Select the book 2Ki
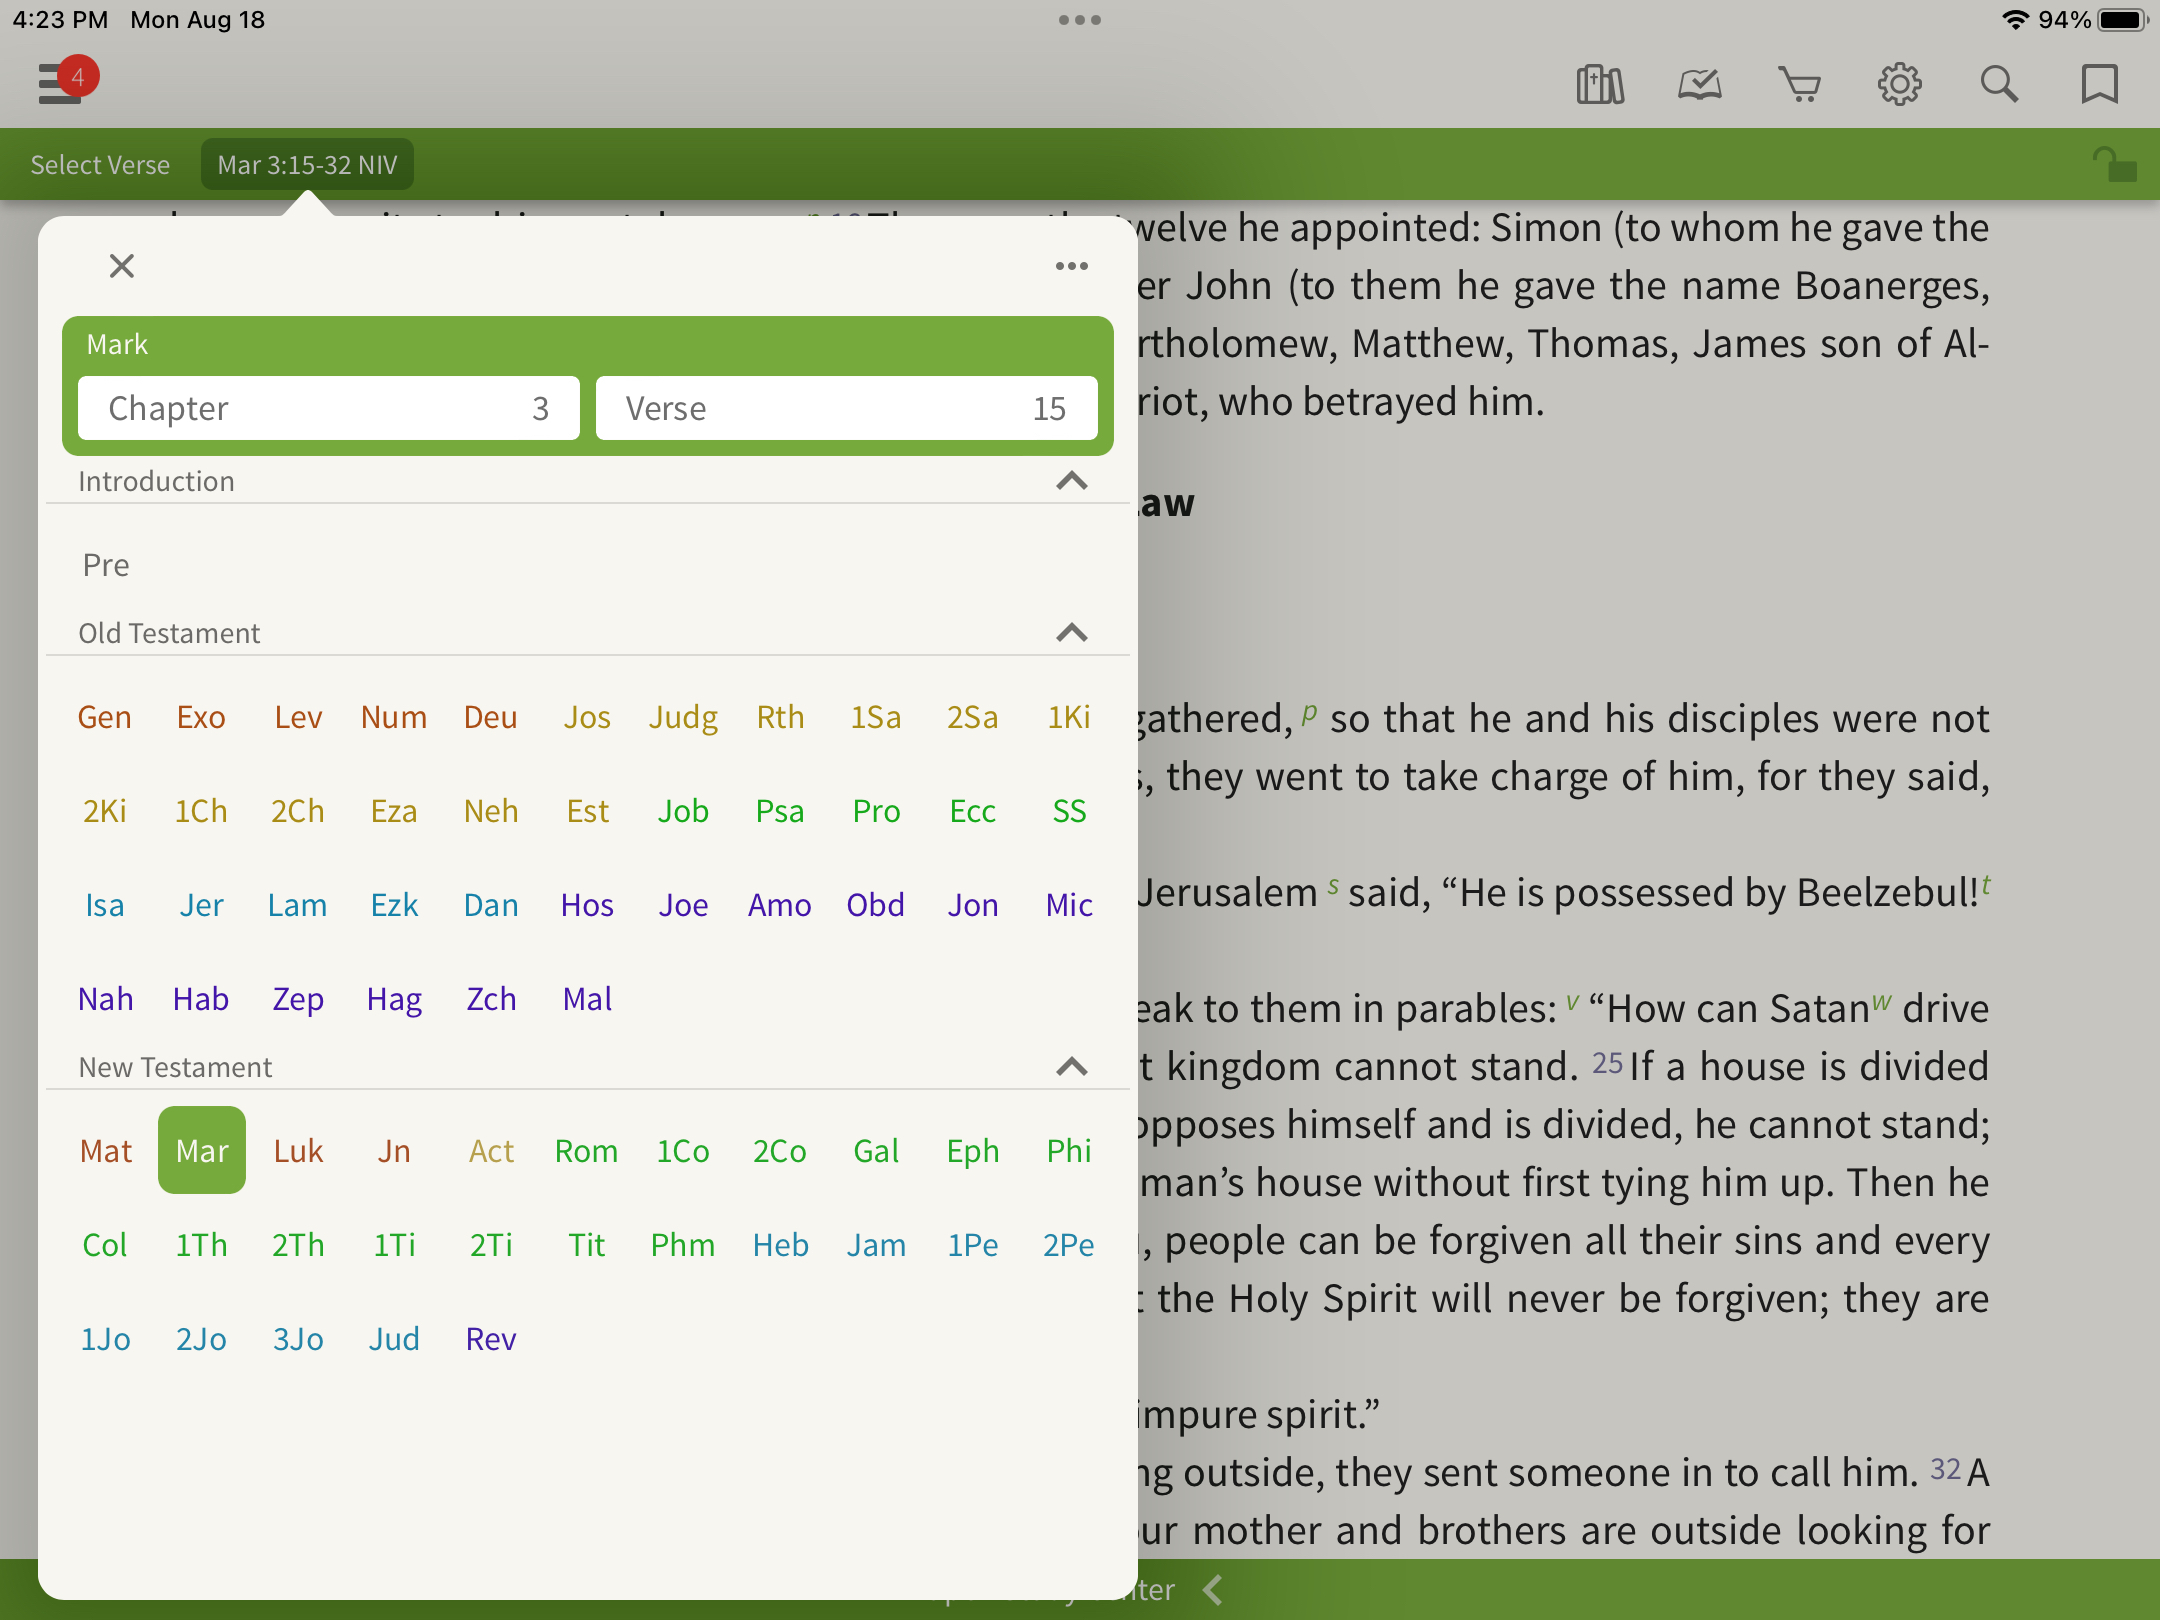The height and width of the screenshot is (1620, 2160). point(105,811)
